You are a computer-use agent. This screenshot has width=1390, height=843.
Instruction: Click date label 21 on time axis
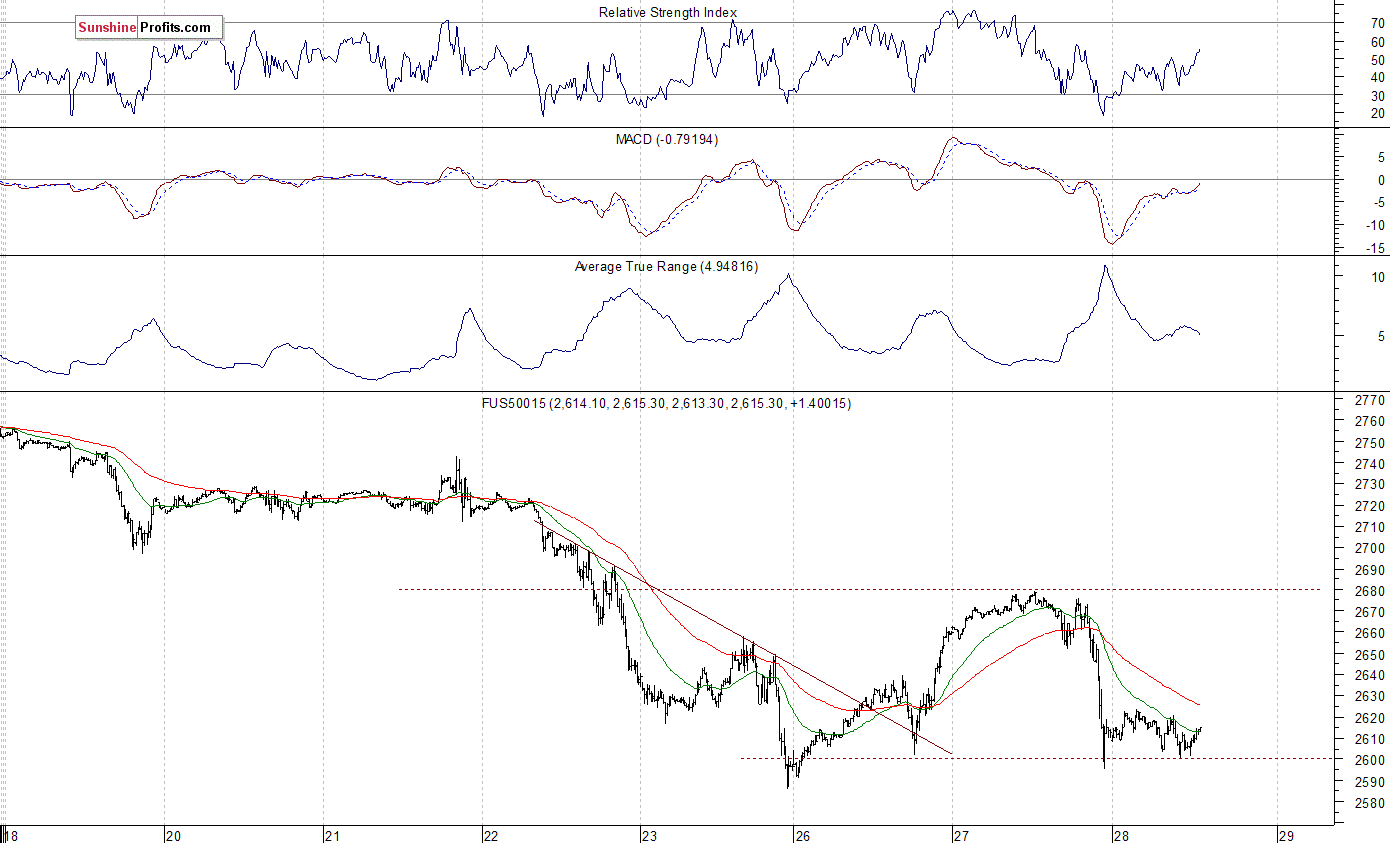point(332,835)
